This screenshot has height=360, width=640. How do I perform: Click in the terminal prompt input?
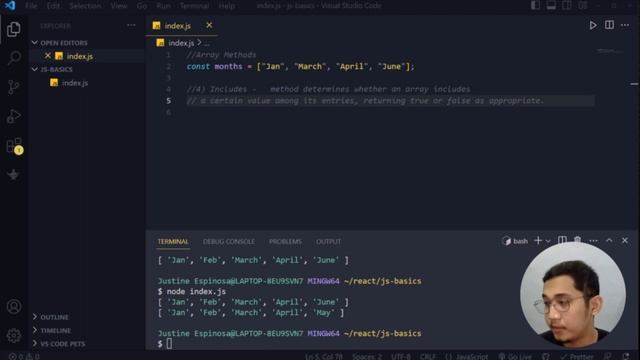tap(169, 344)
